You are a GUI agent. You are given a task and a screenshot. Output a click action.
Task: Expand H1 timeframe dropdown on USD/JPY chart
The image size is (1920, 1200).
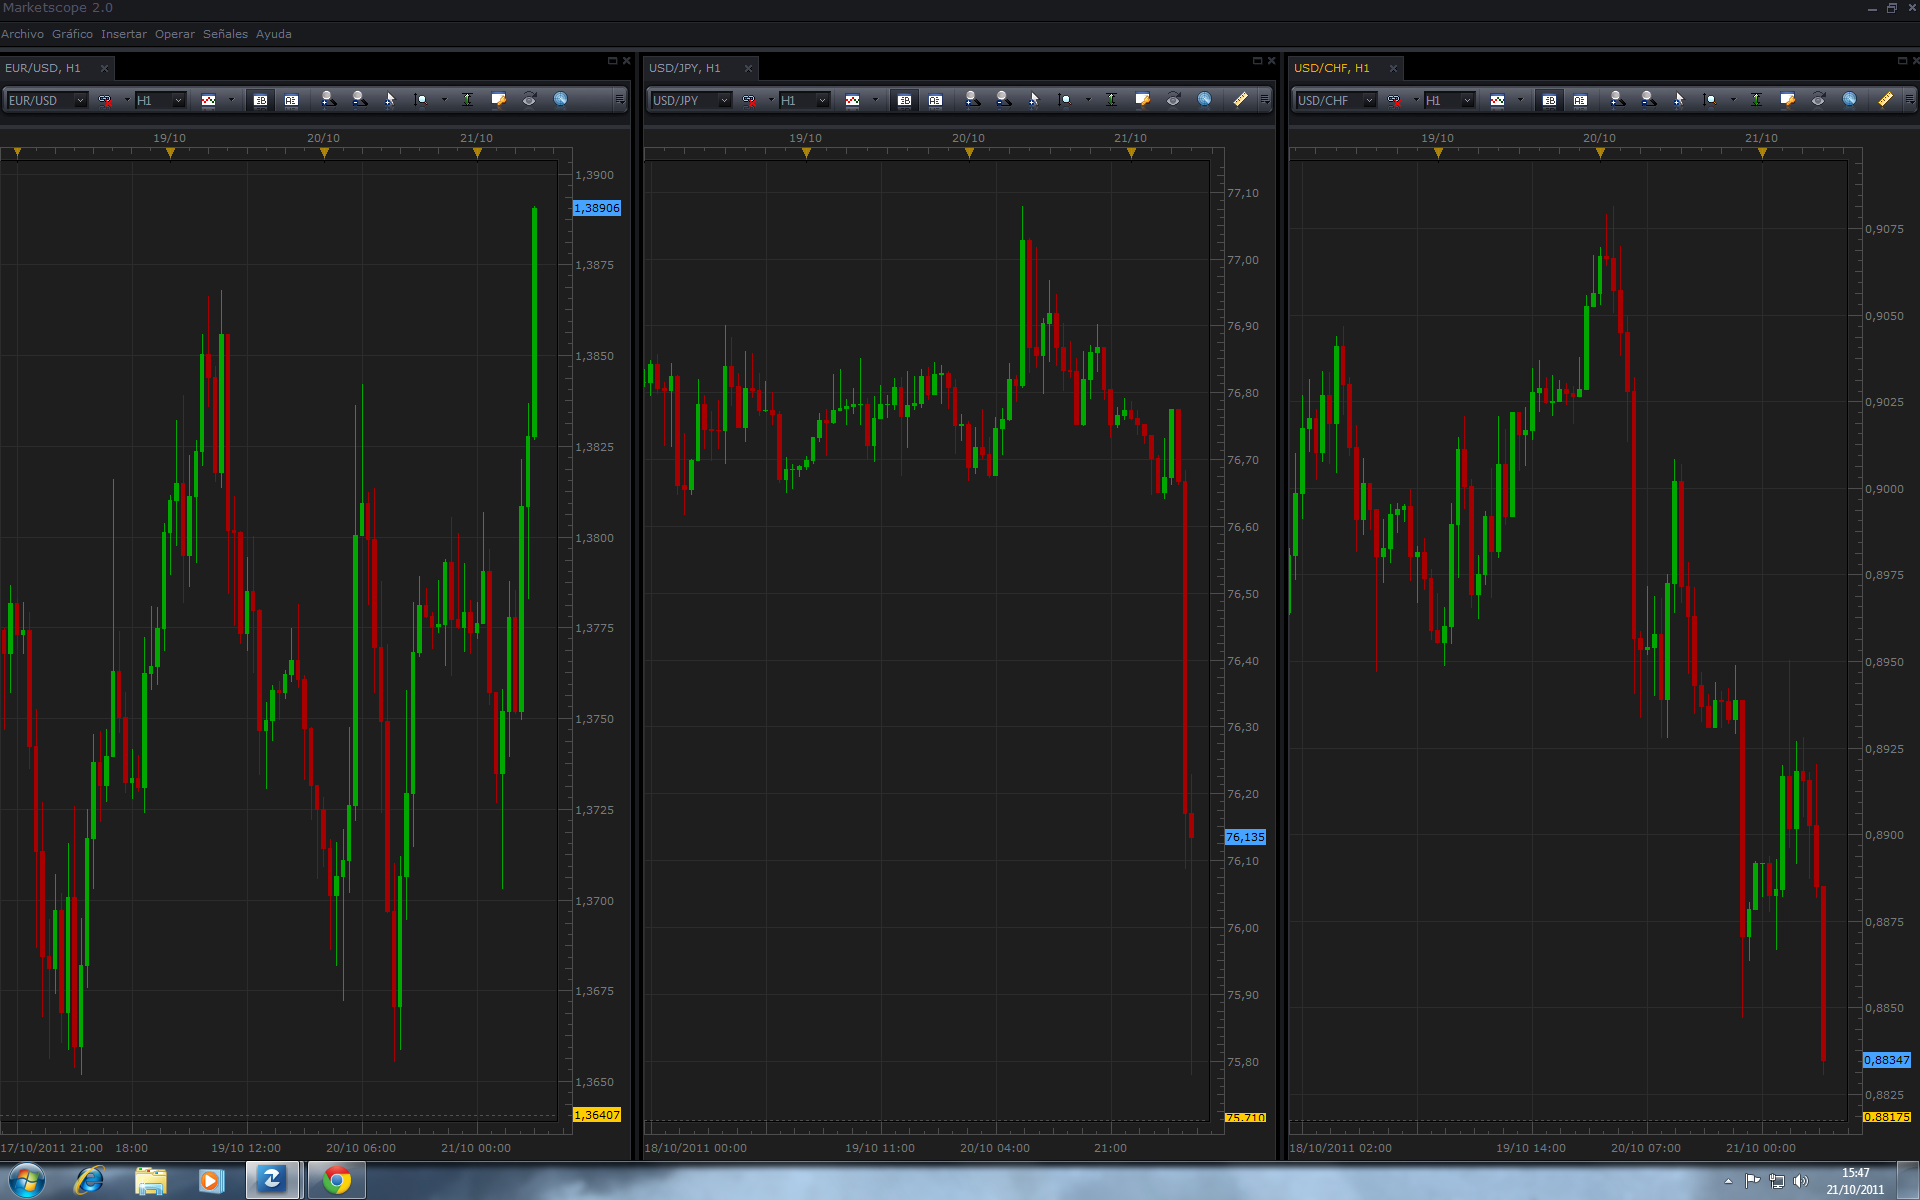coord(822,100)
